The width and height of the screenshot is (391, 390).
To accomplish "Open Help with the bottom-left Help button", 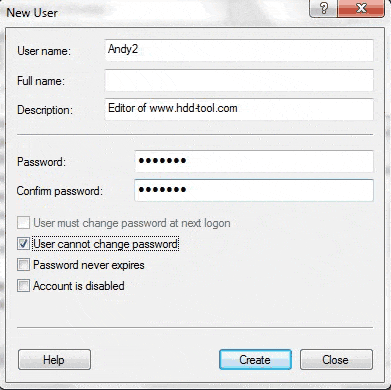I will pyautogui.click(x=54, y=360).
